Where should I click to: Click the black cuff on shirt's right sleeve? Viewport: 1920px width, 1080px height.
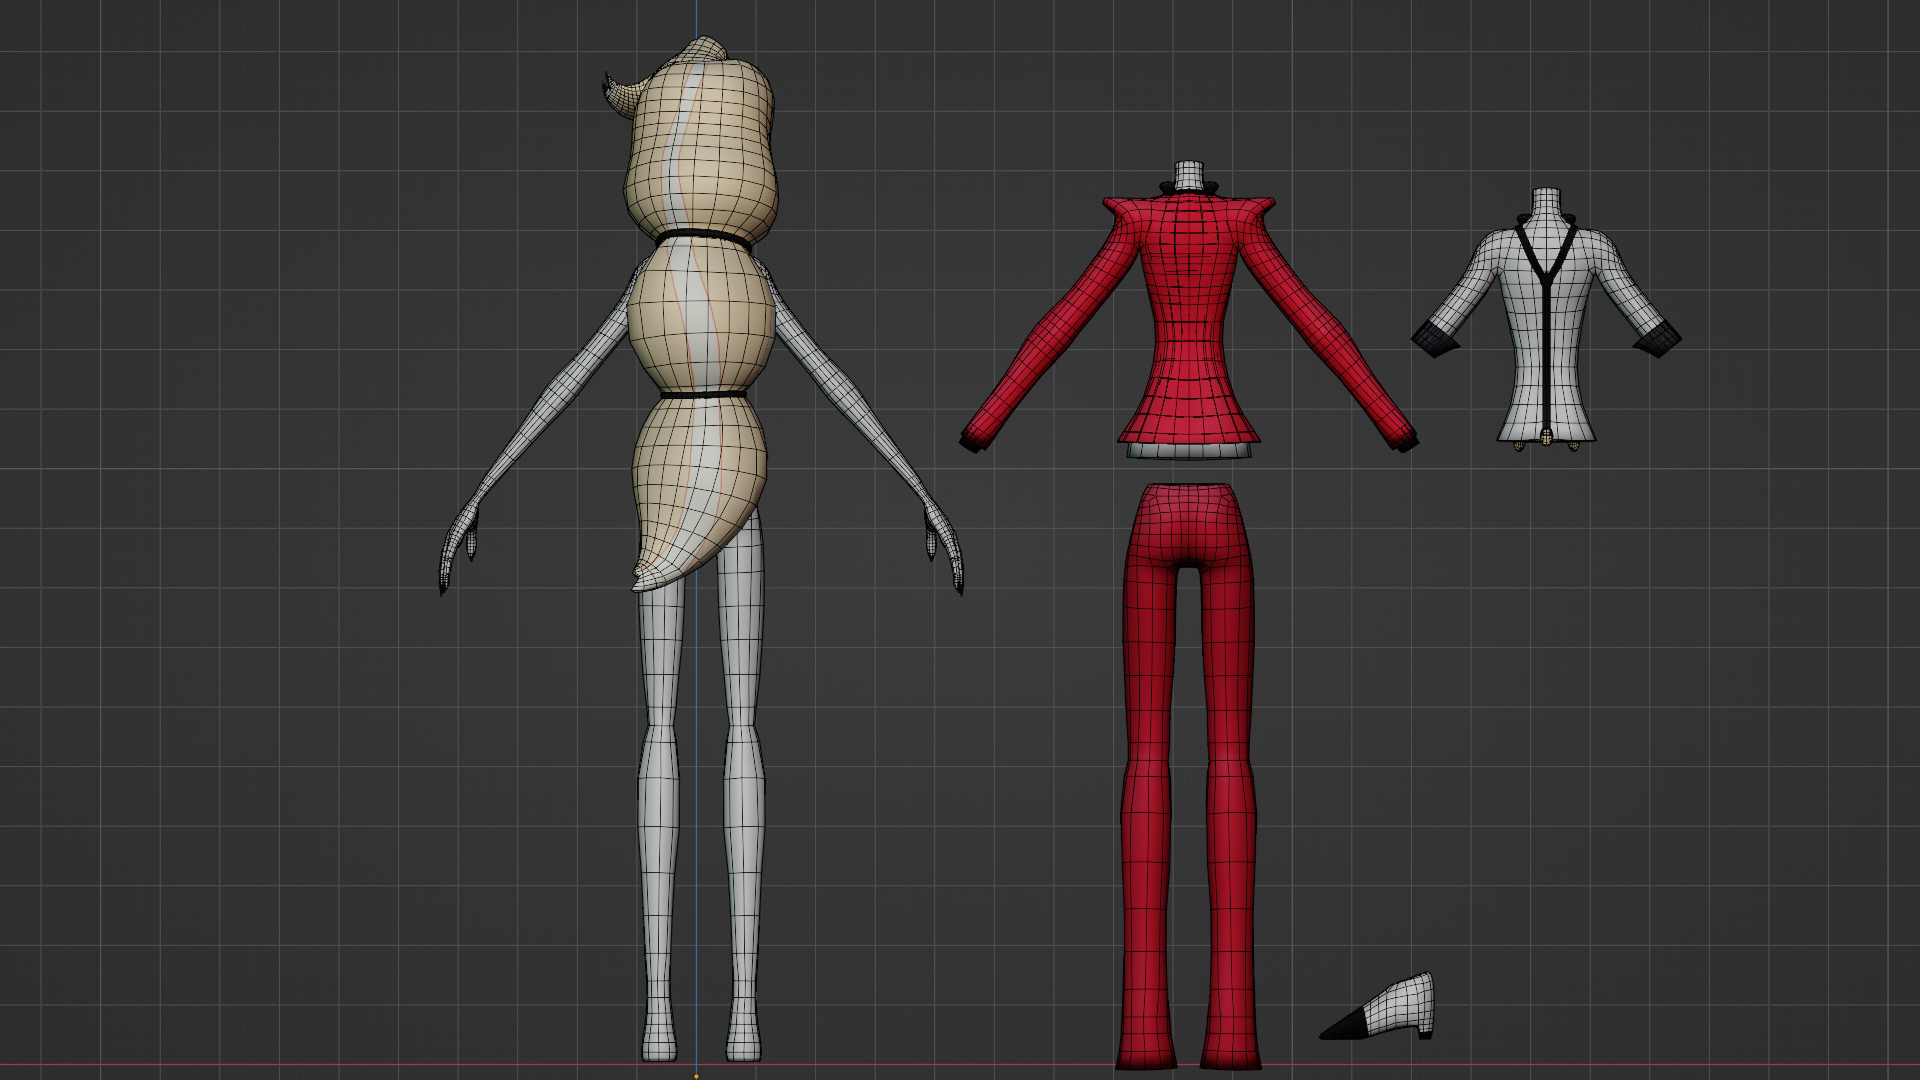[1657, 341]
